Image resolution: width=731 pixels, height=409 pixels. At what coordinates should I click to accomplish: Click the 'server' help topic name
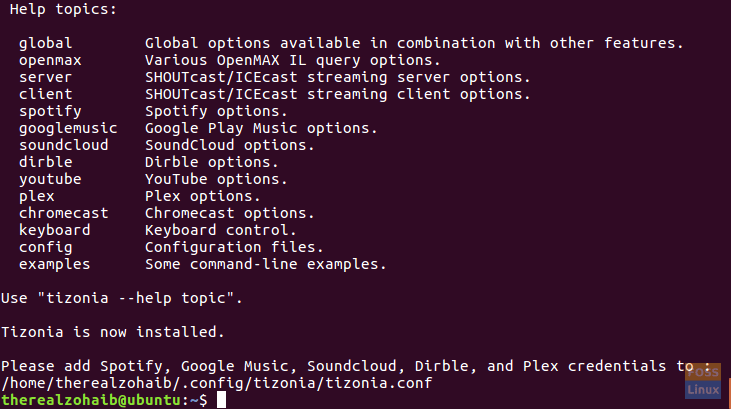pos(46,77)
